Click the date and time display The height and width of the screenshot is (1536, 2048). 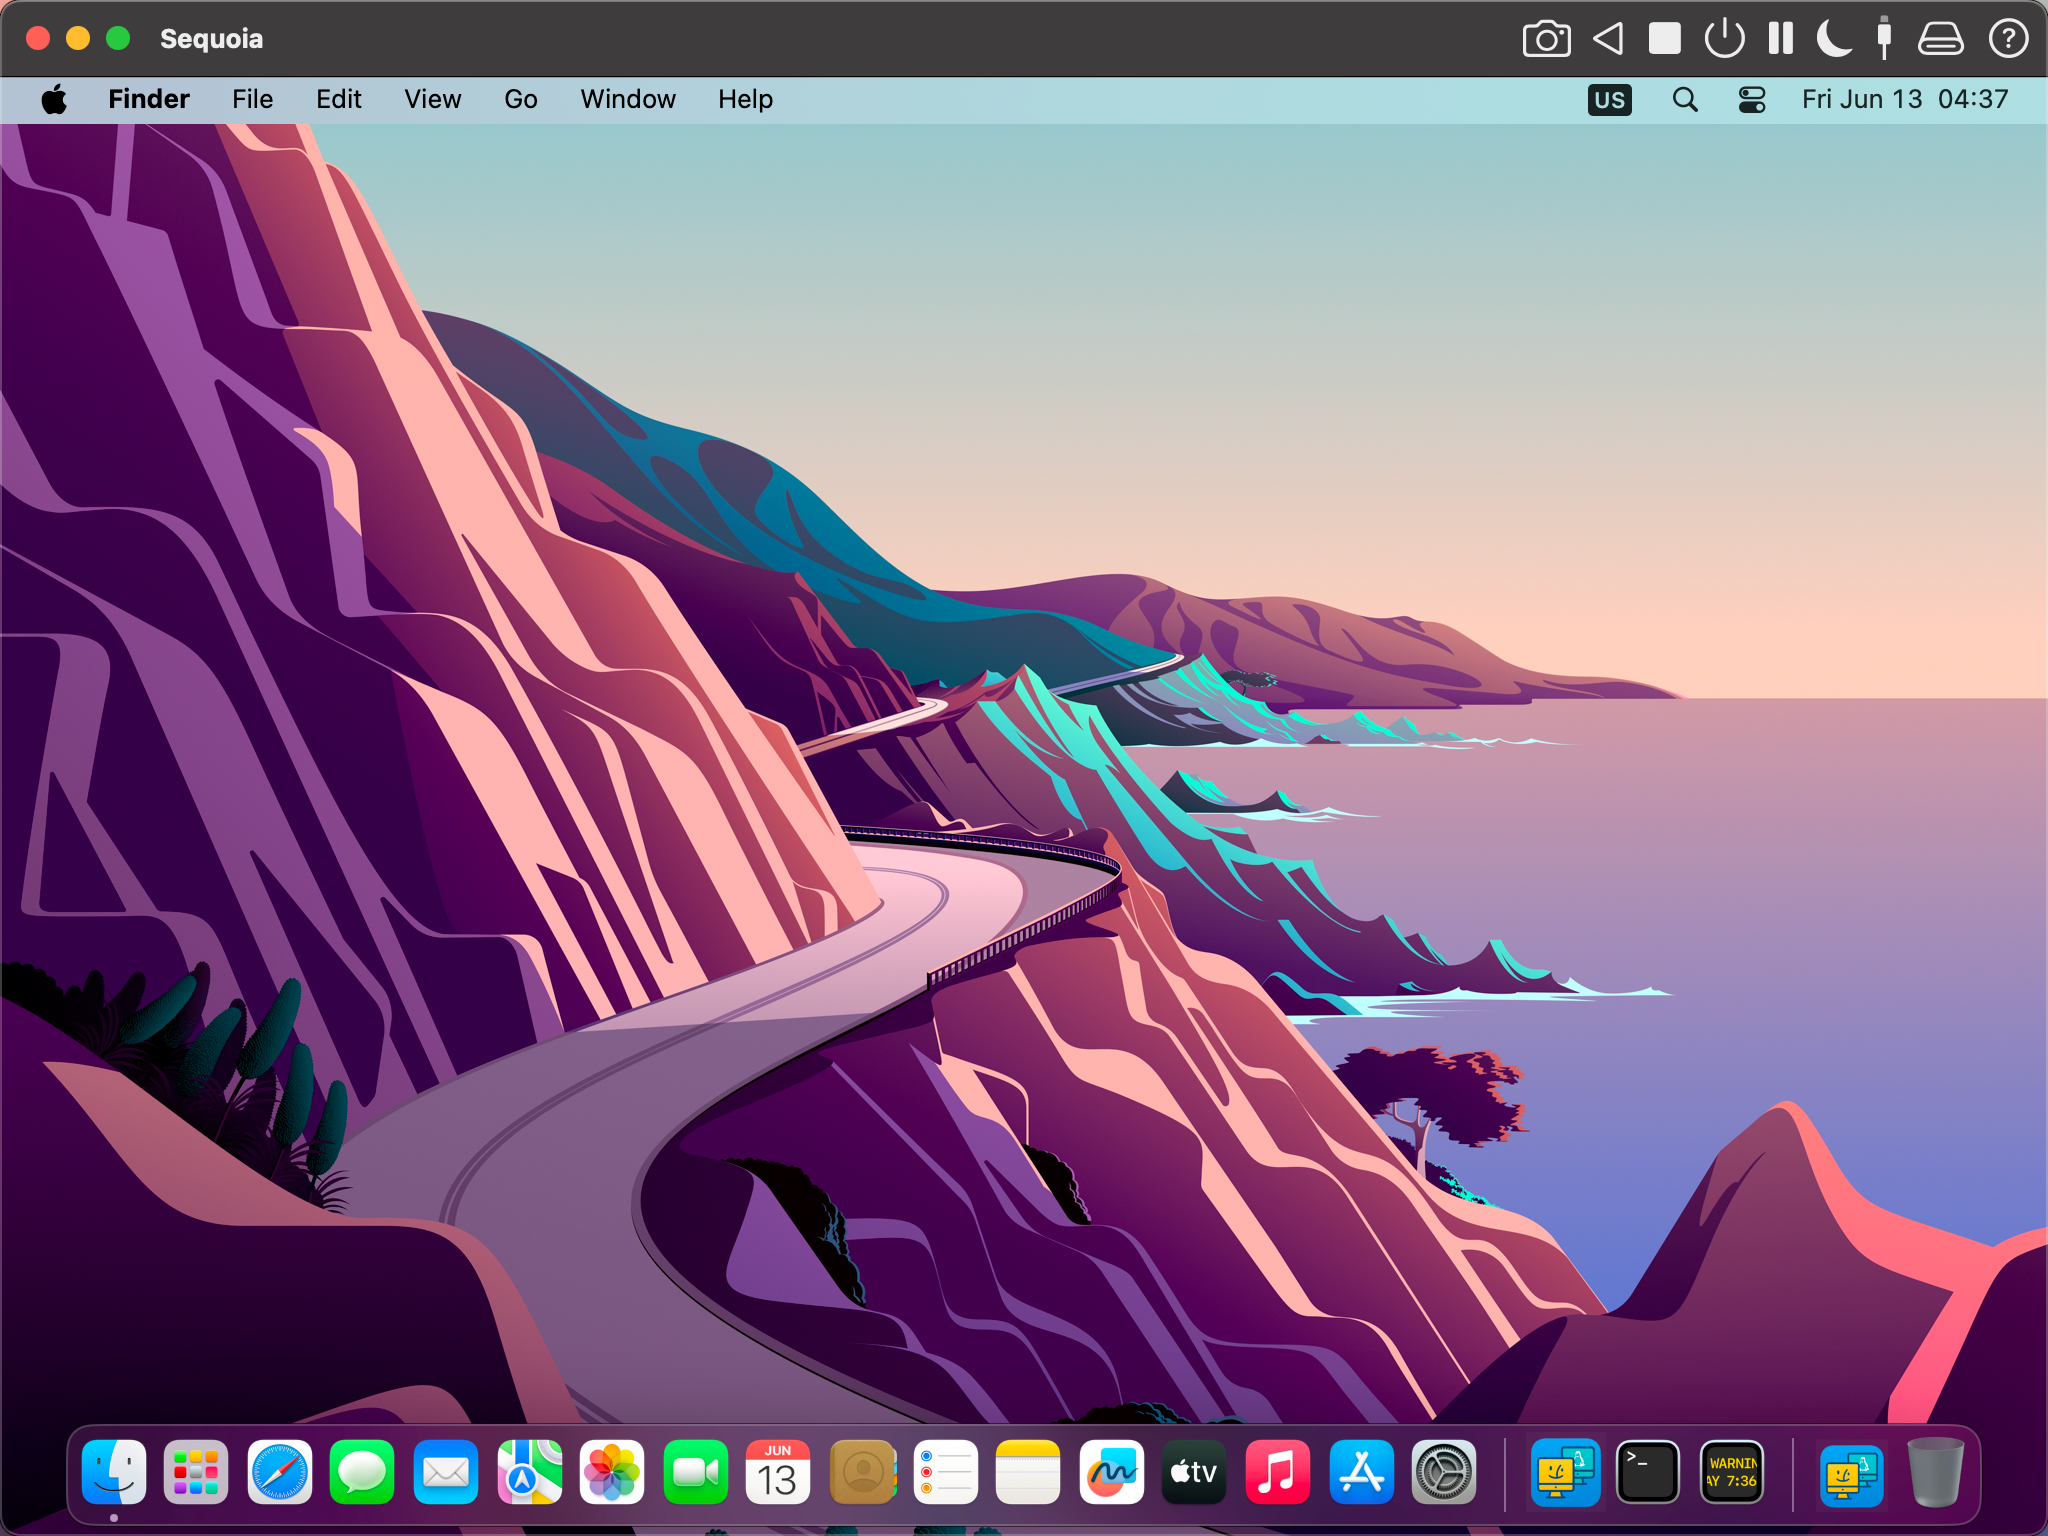(x=1904, y=99)
